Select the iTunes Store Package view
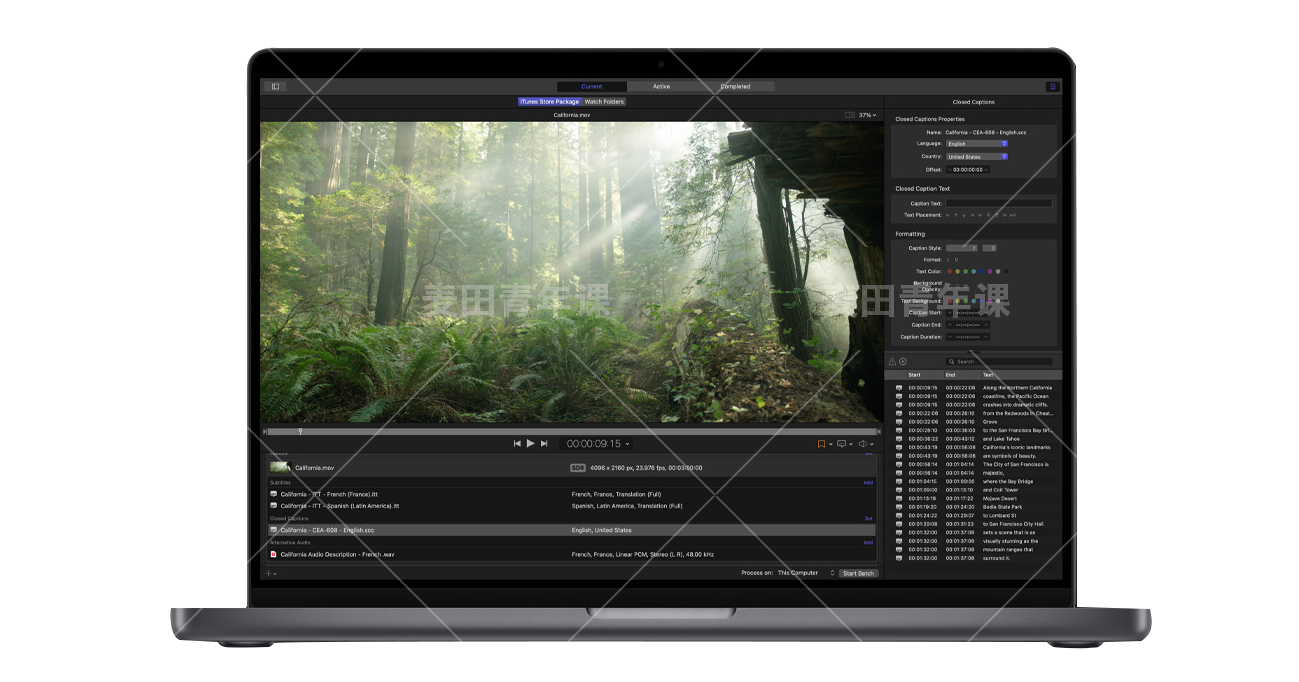Screen dimensions: 1299x682 (549, 102)
